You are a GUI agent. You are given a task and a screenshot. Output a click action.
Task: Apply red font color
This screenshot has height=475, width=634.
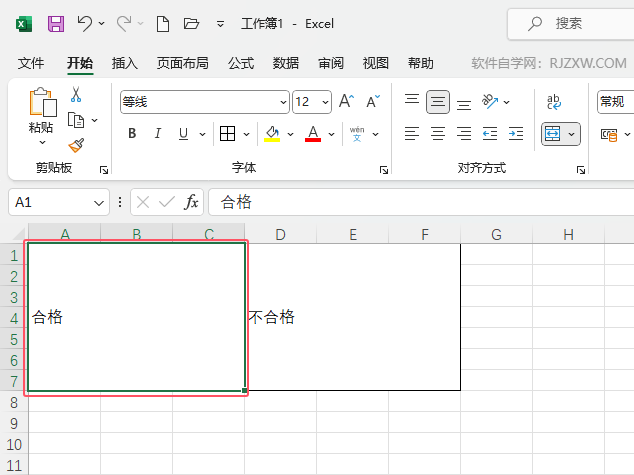click(x=313, y=133)
